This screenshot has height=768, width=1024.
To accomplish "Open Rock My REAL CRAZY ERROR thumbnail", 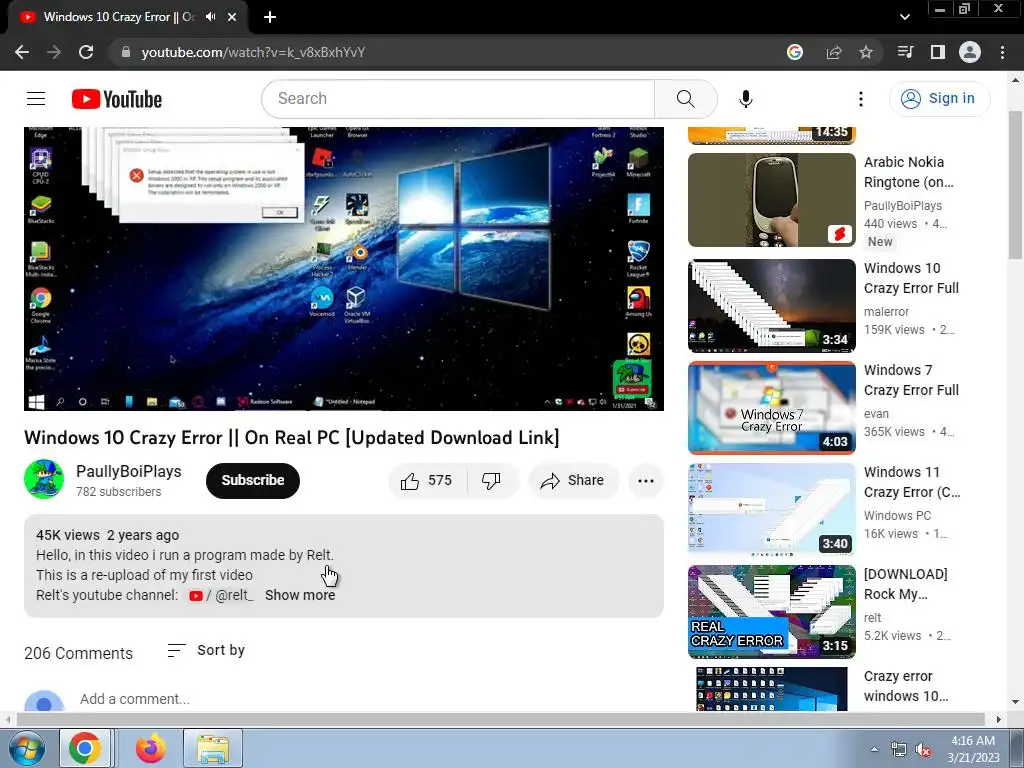I will click(772, 611).
